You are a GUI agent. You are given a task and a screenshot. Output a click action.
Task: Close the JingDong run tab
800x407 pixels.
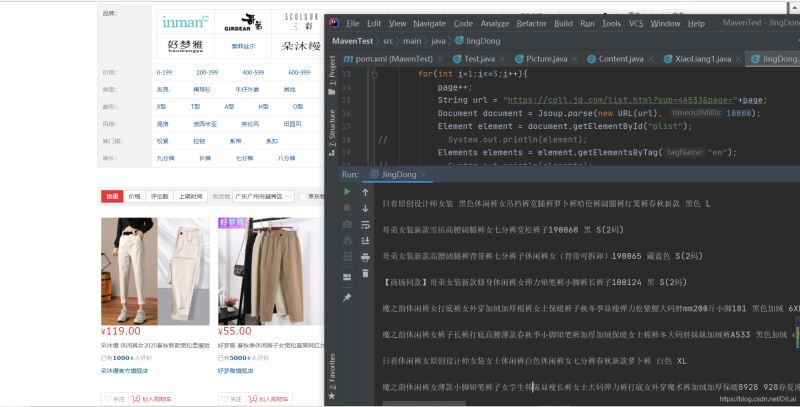click(x=423, y=175)
